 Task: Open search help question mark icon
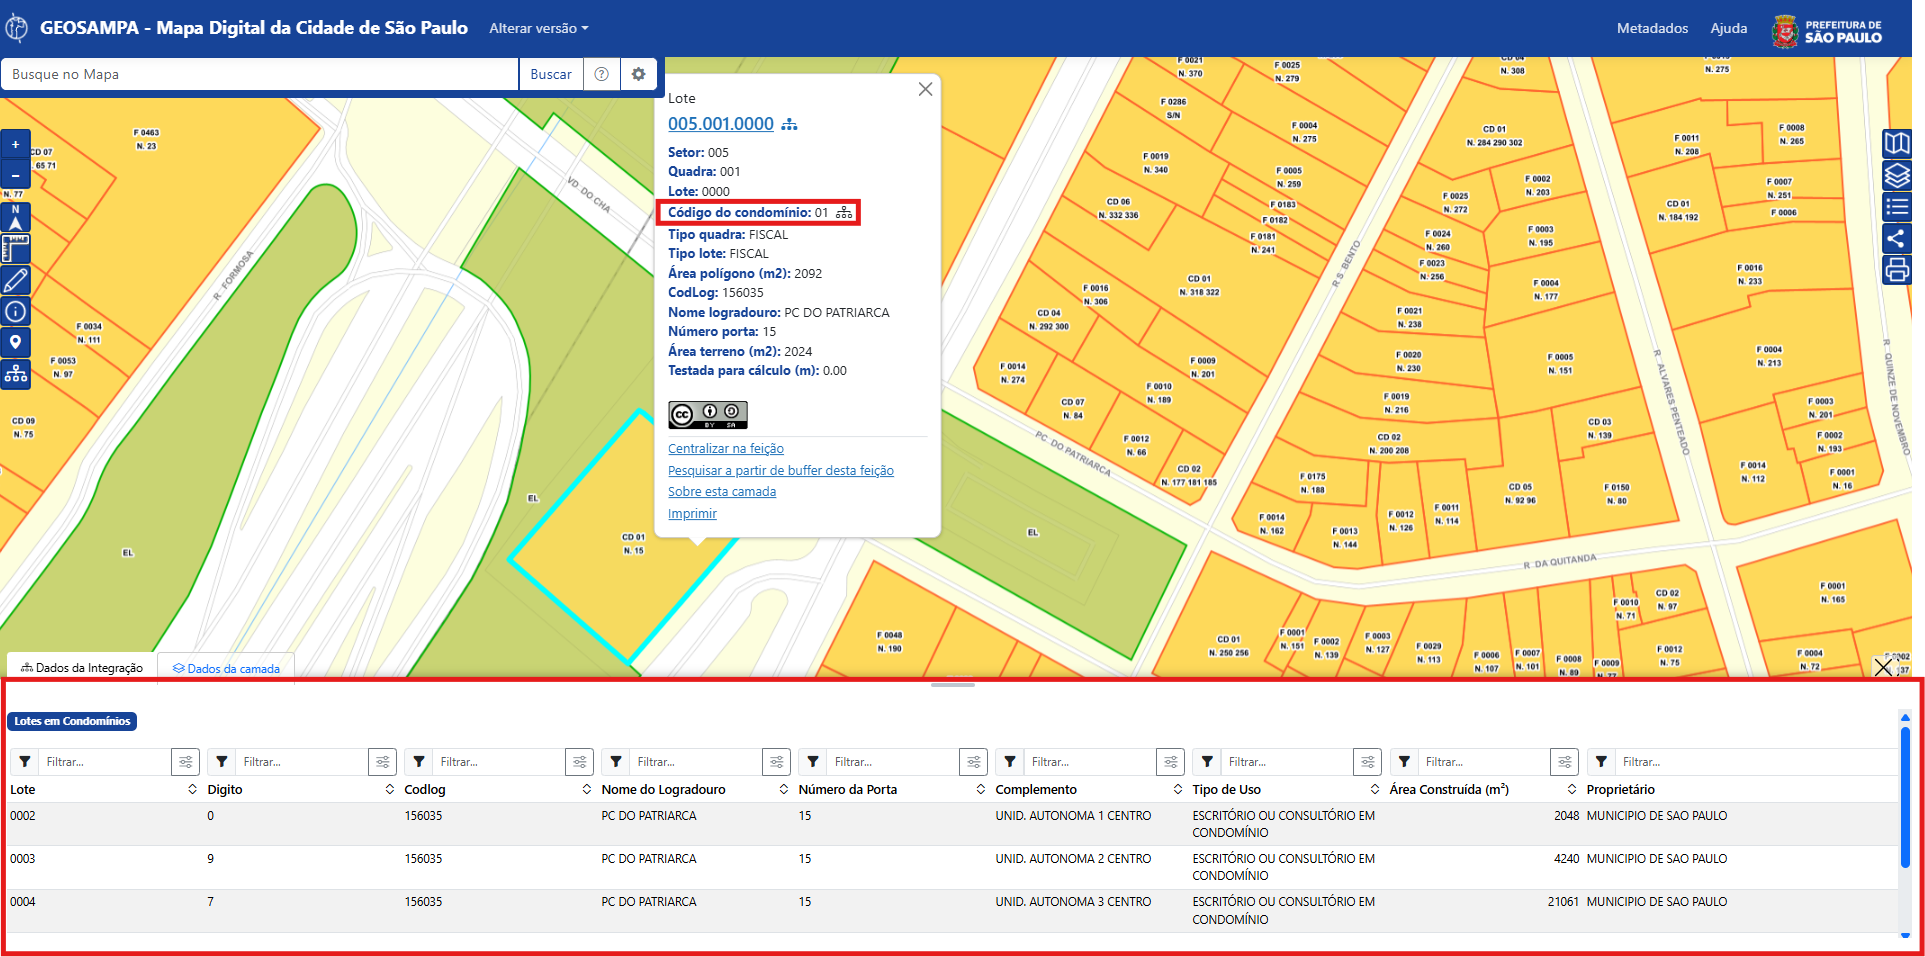click(x=601, y=74)
